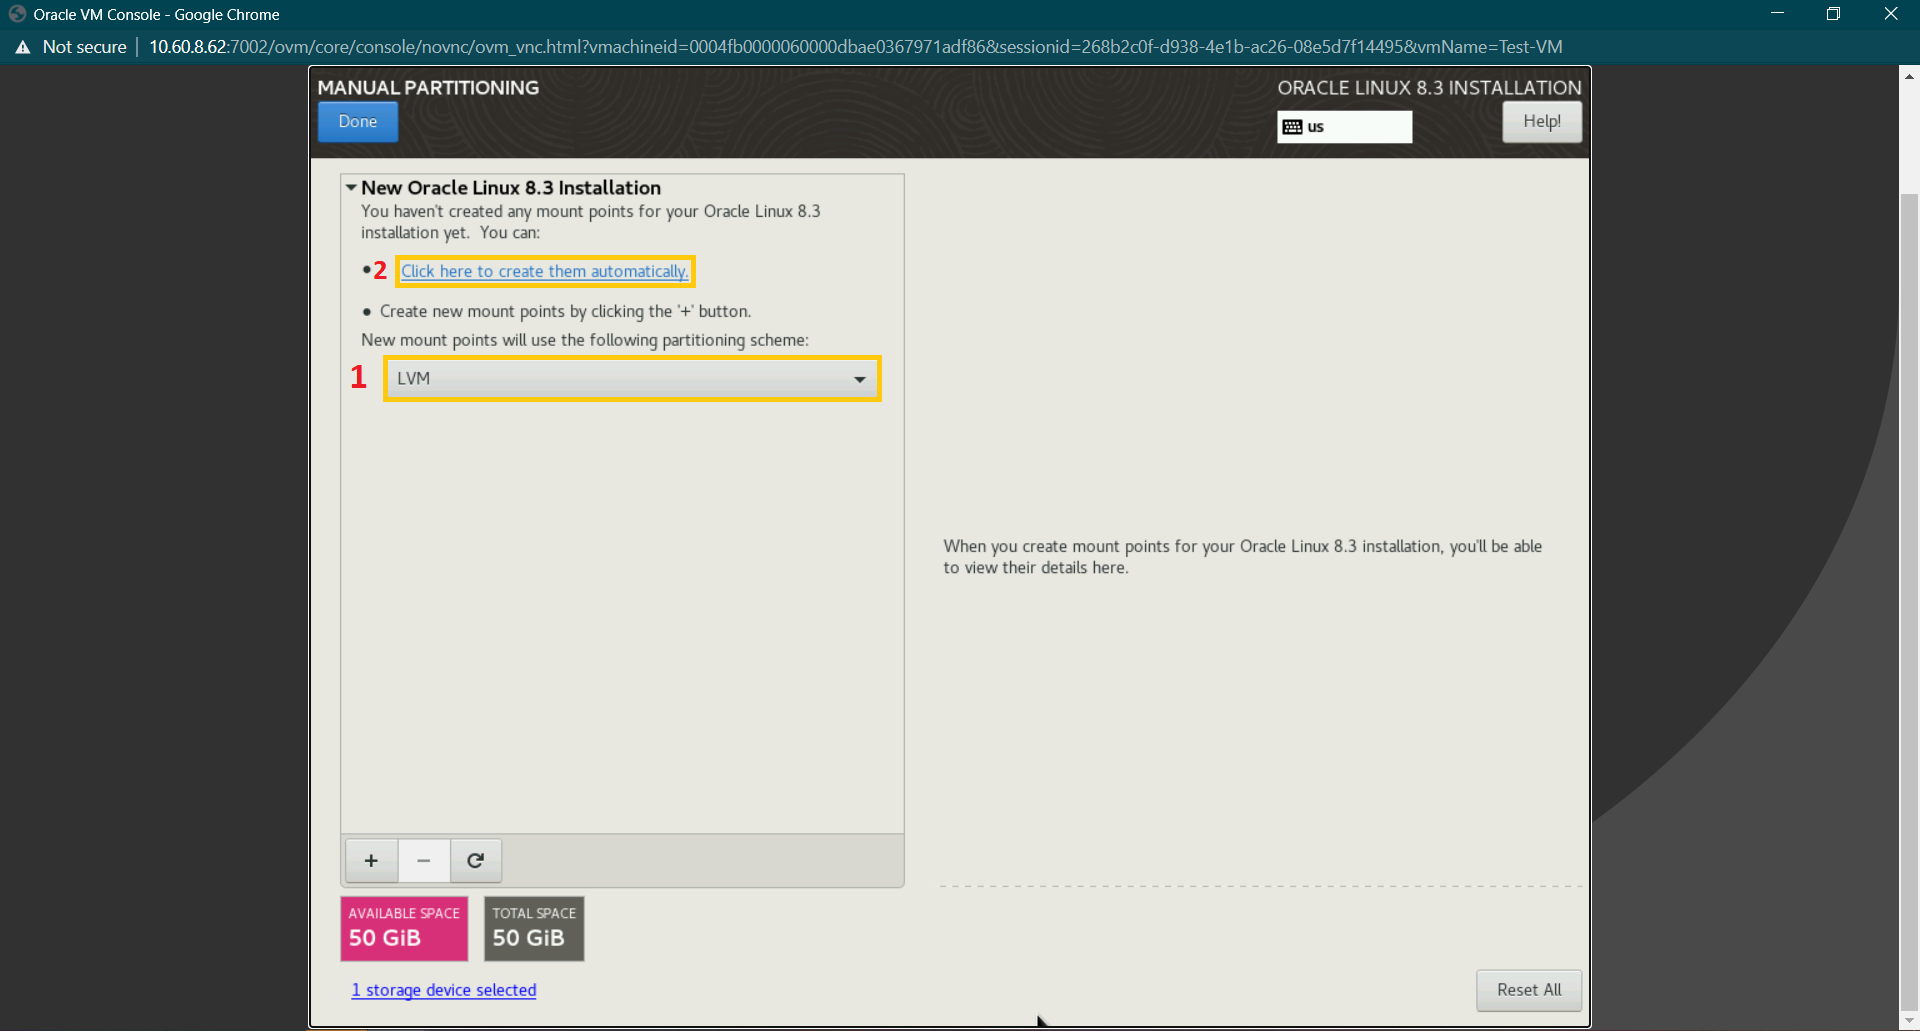Image resolution: width=1920 pixels, height=1031 pixels.
Task: Click scrollbar up arrow
Action: click(x=1909, y=75)
